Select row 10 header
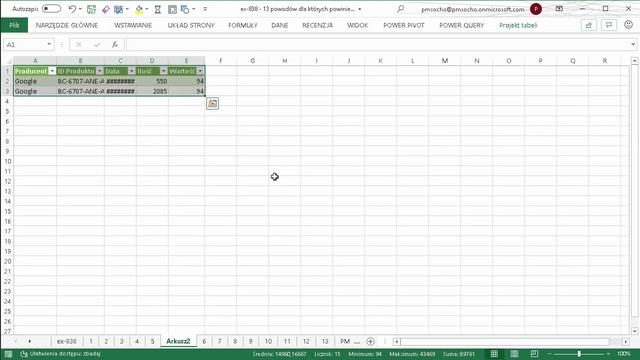Screen dimensions: 640x360 click(7, 161)
